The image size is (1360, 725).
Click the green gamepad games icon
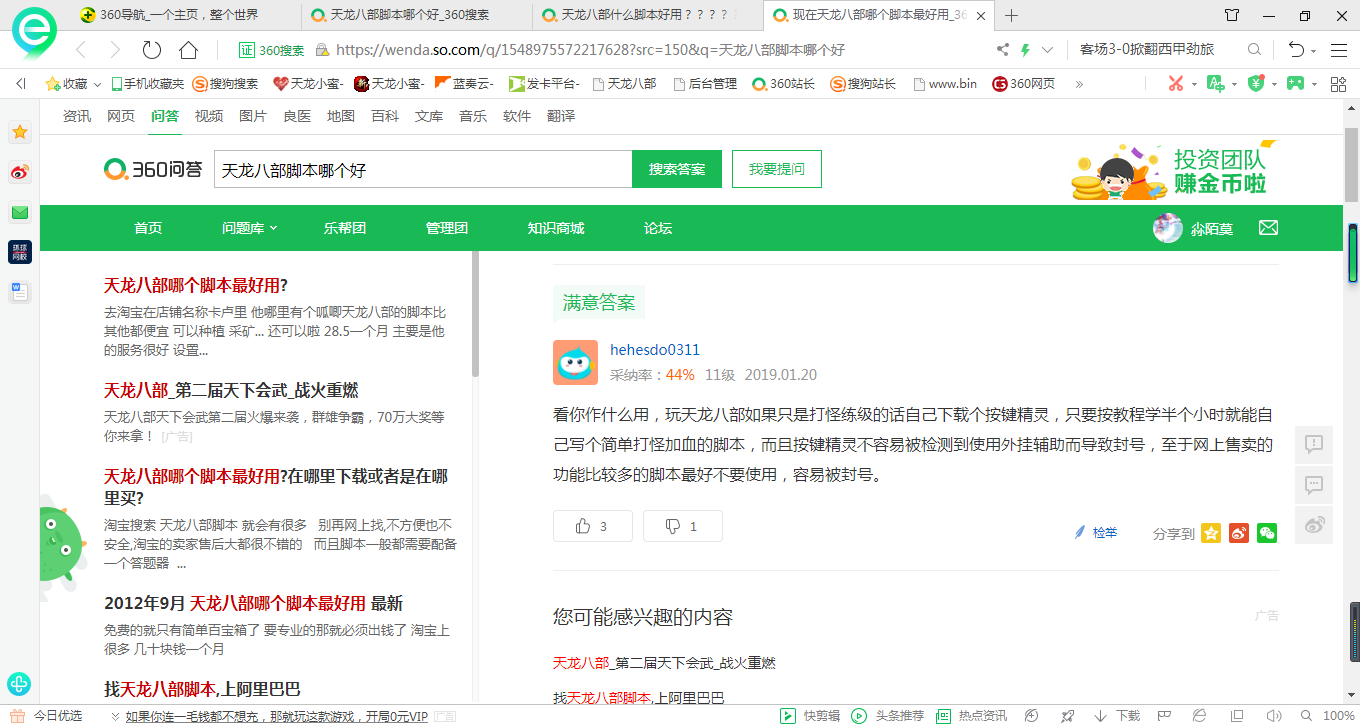click(1295, 84)
